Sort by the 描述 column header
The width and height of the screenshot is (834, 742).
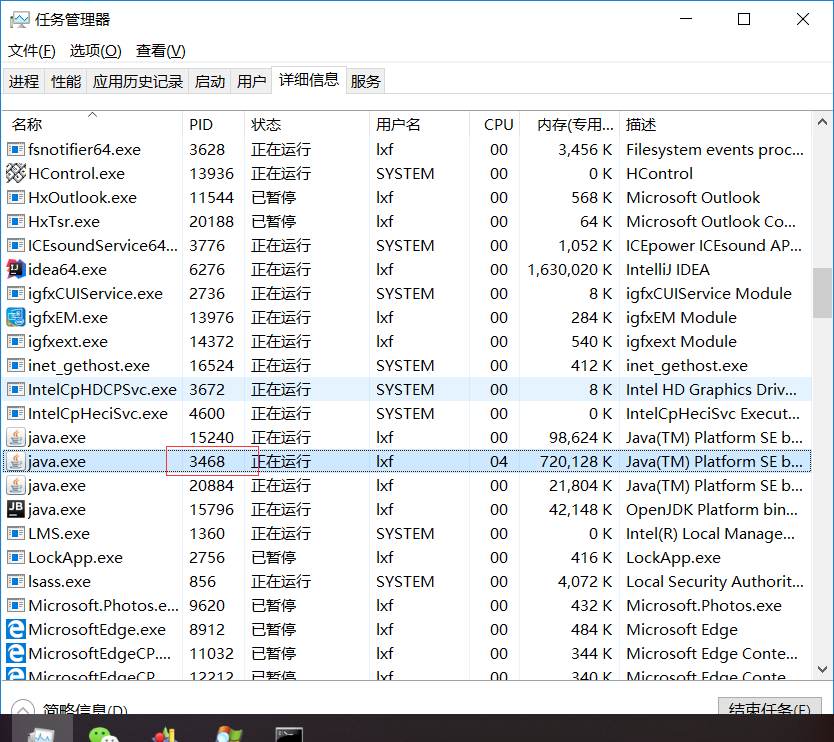tap(715, 124)
